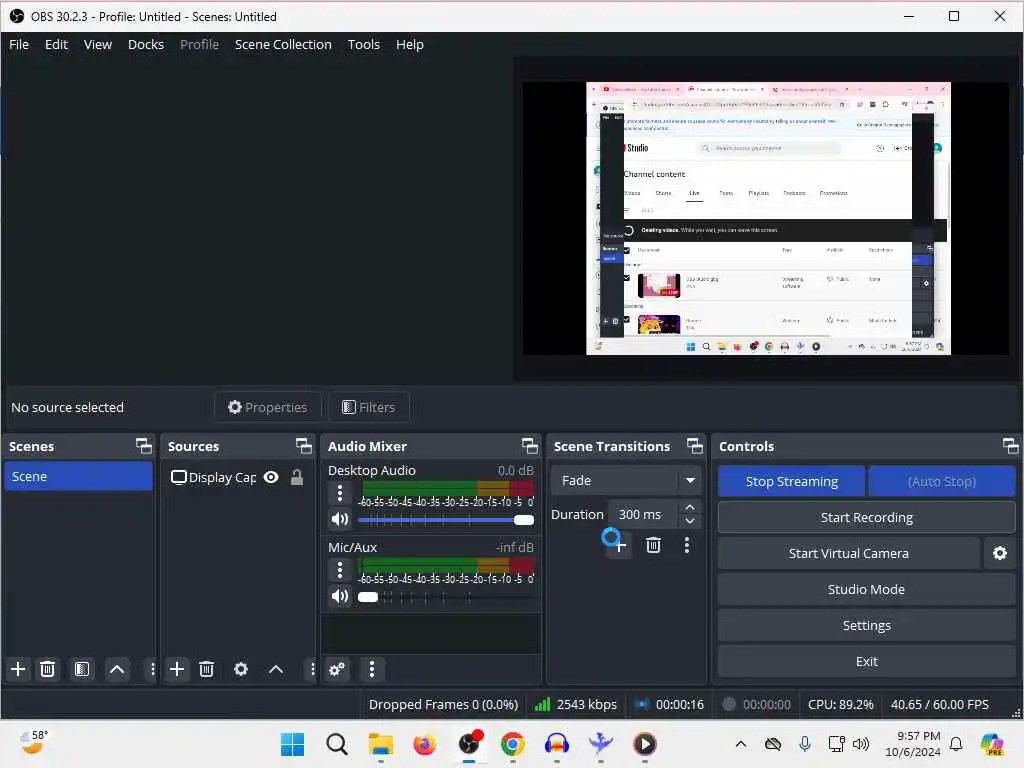Viewport: 1024px width, 768px height.
Task: Add a new scene with plus icon
Action: [18, 669]
